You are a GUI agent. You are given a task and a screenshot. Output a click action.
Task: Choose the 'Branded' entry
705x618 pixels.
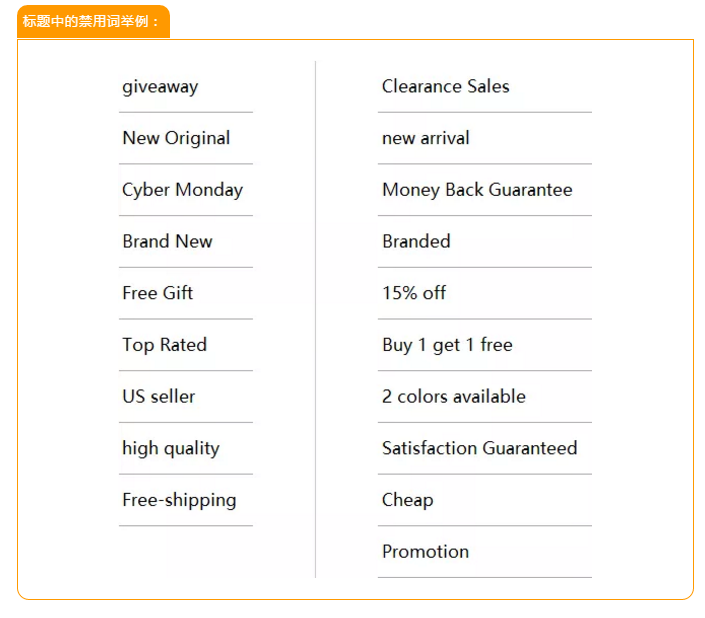tap(416, 241)
